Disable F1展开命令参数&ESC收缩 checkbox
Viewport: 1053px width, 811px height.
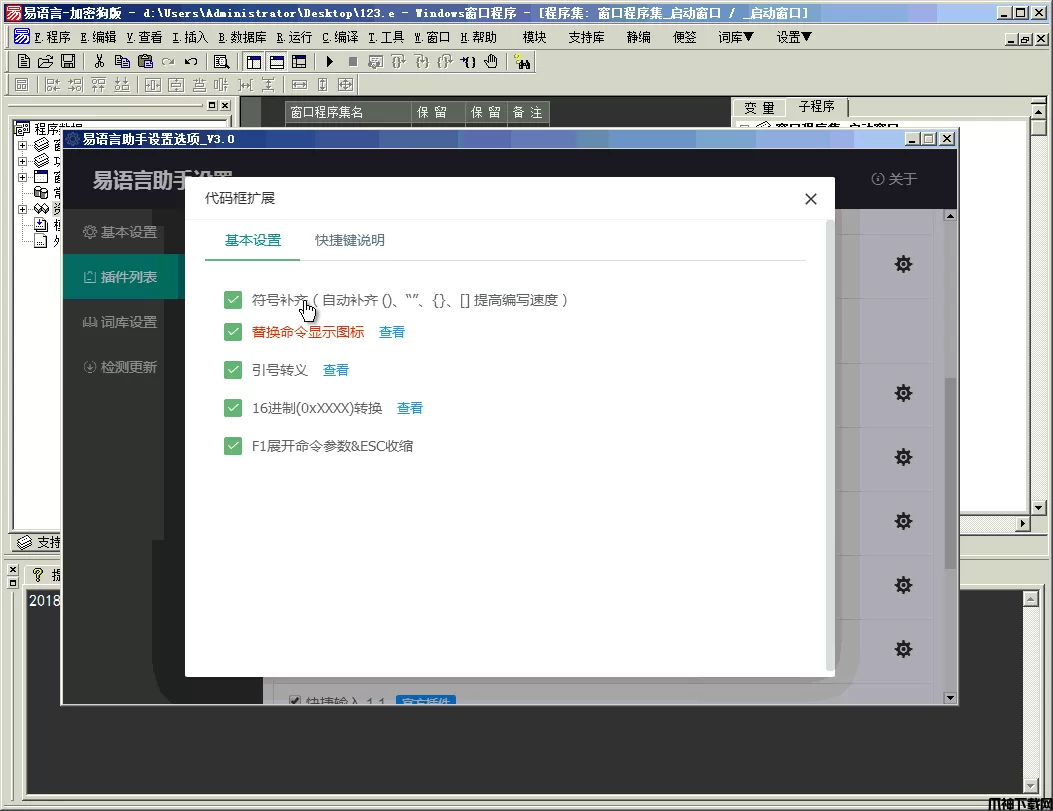233,446
